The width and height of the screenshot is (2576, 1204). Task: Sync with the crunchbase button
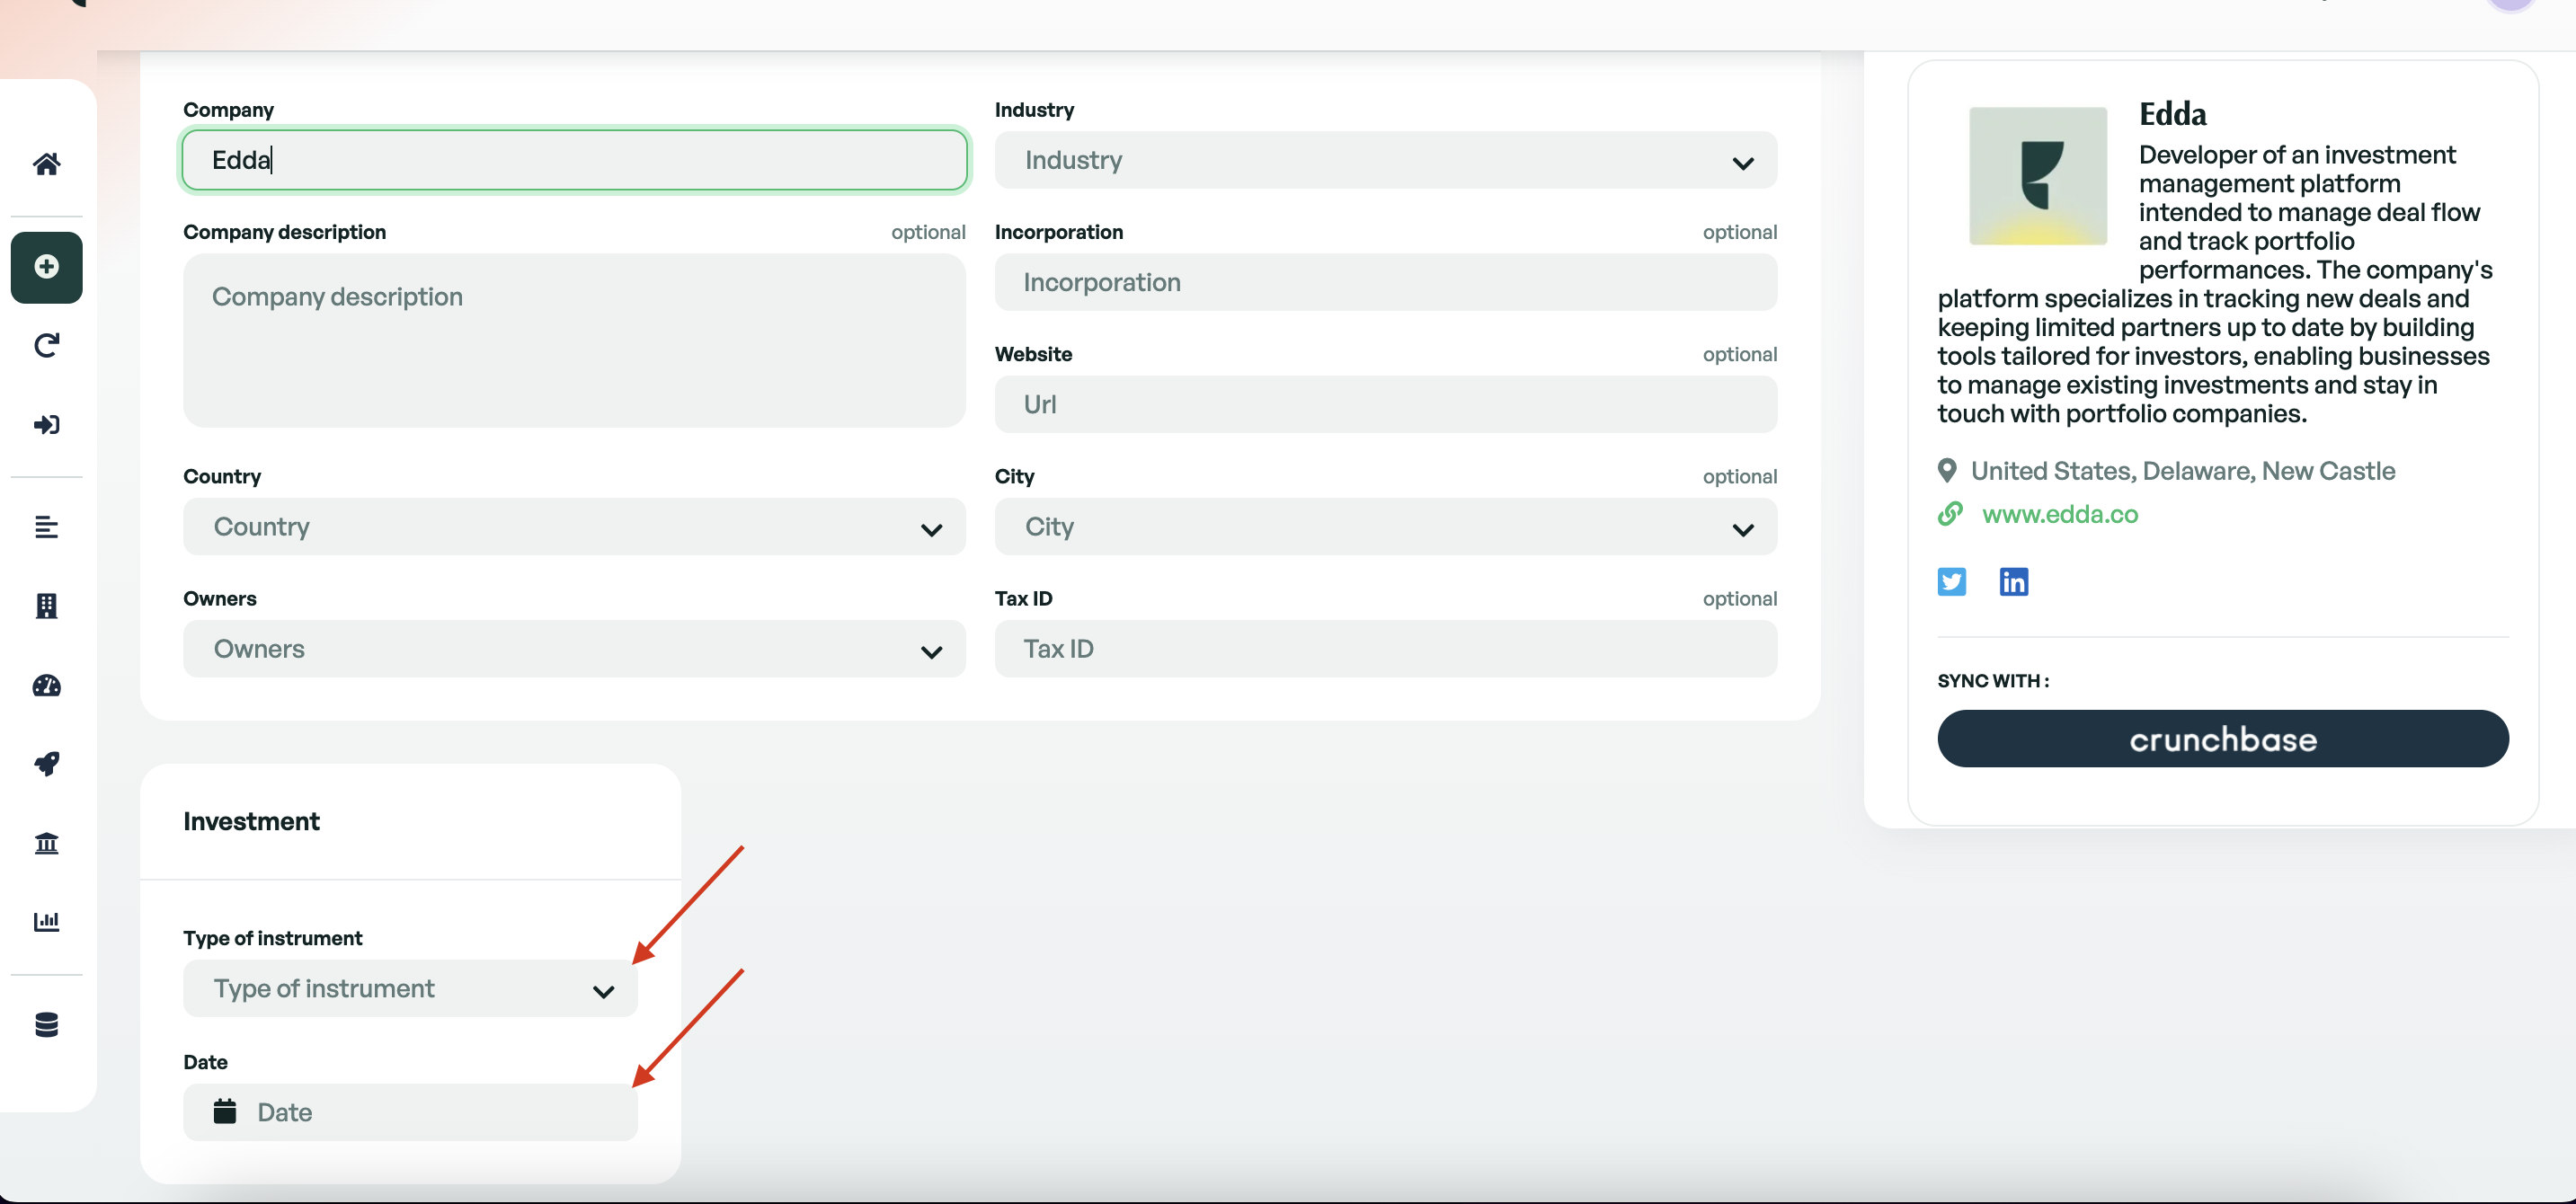coord(2222,739)
